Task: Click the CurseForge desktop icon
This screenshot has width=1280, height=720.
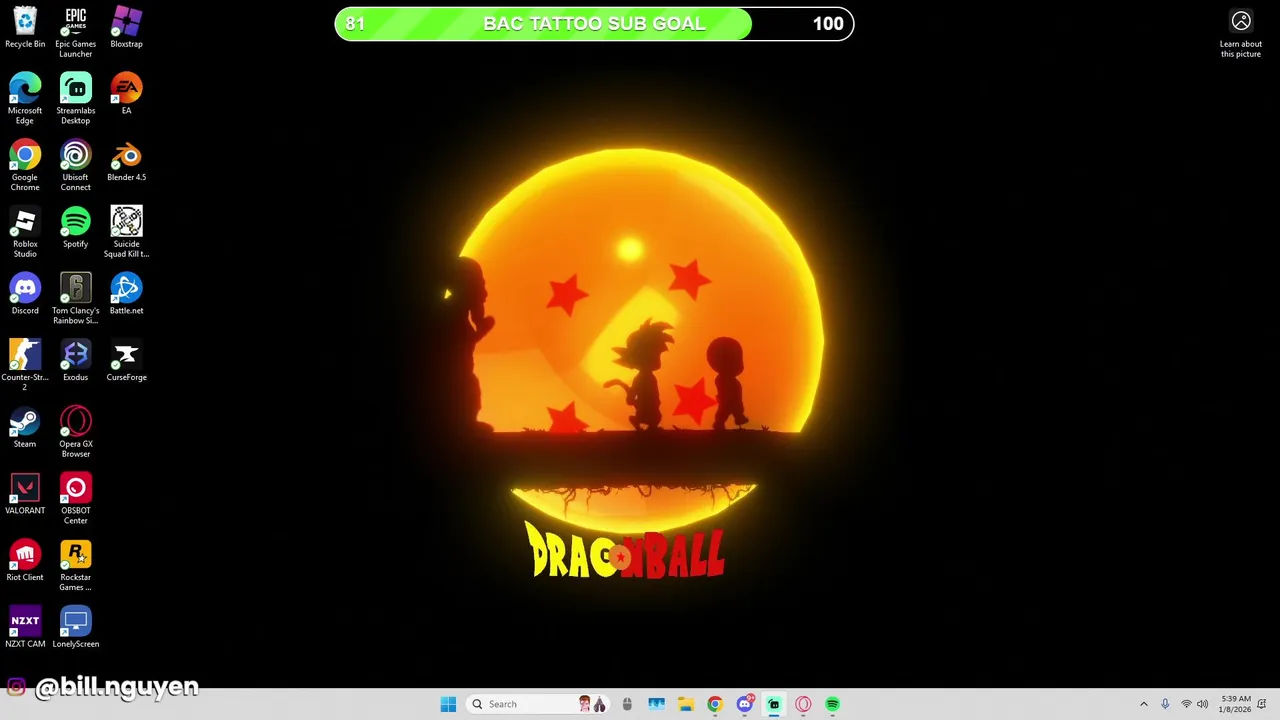Action: [126, 361]
